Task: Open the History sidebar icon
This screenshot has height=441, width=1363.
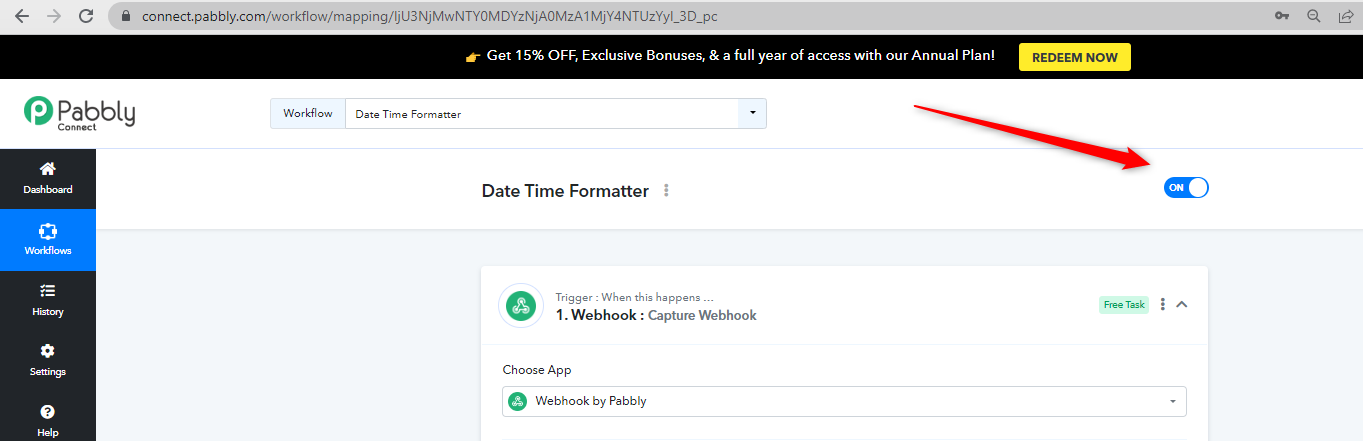Action: [x=47, y=291]
